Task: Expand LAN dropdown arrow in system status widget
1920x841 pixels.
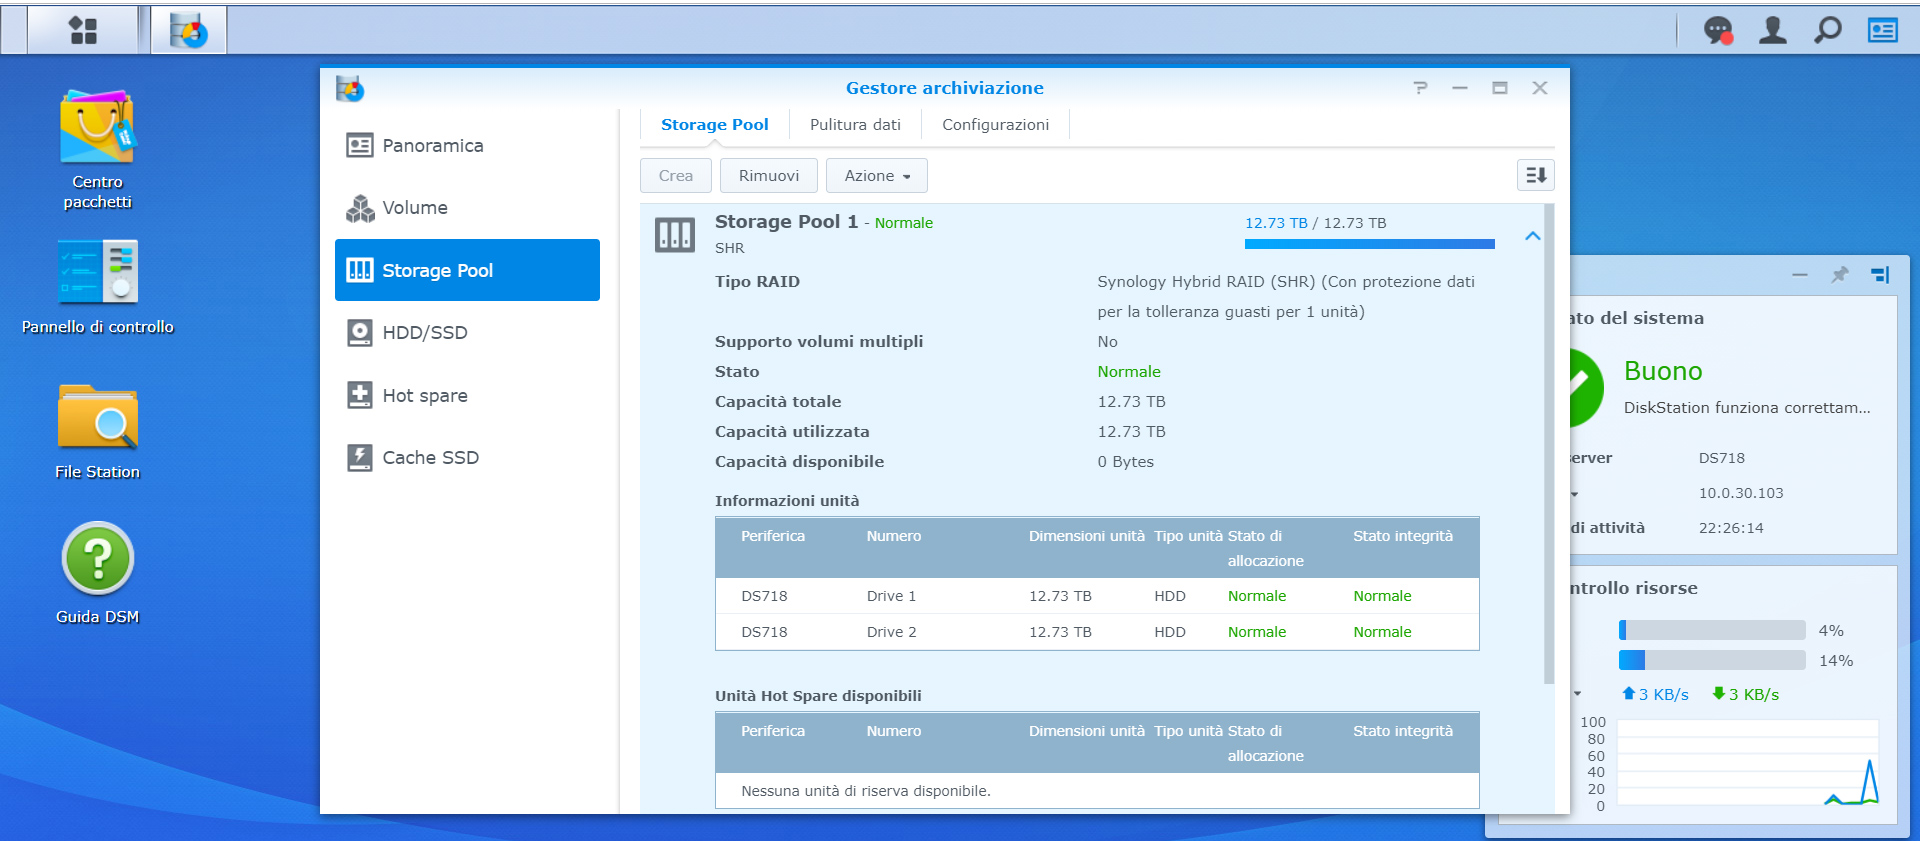Action: [x=1574, y=494]
